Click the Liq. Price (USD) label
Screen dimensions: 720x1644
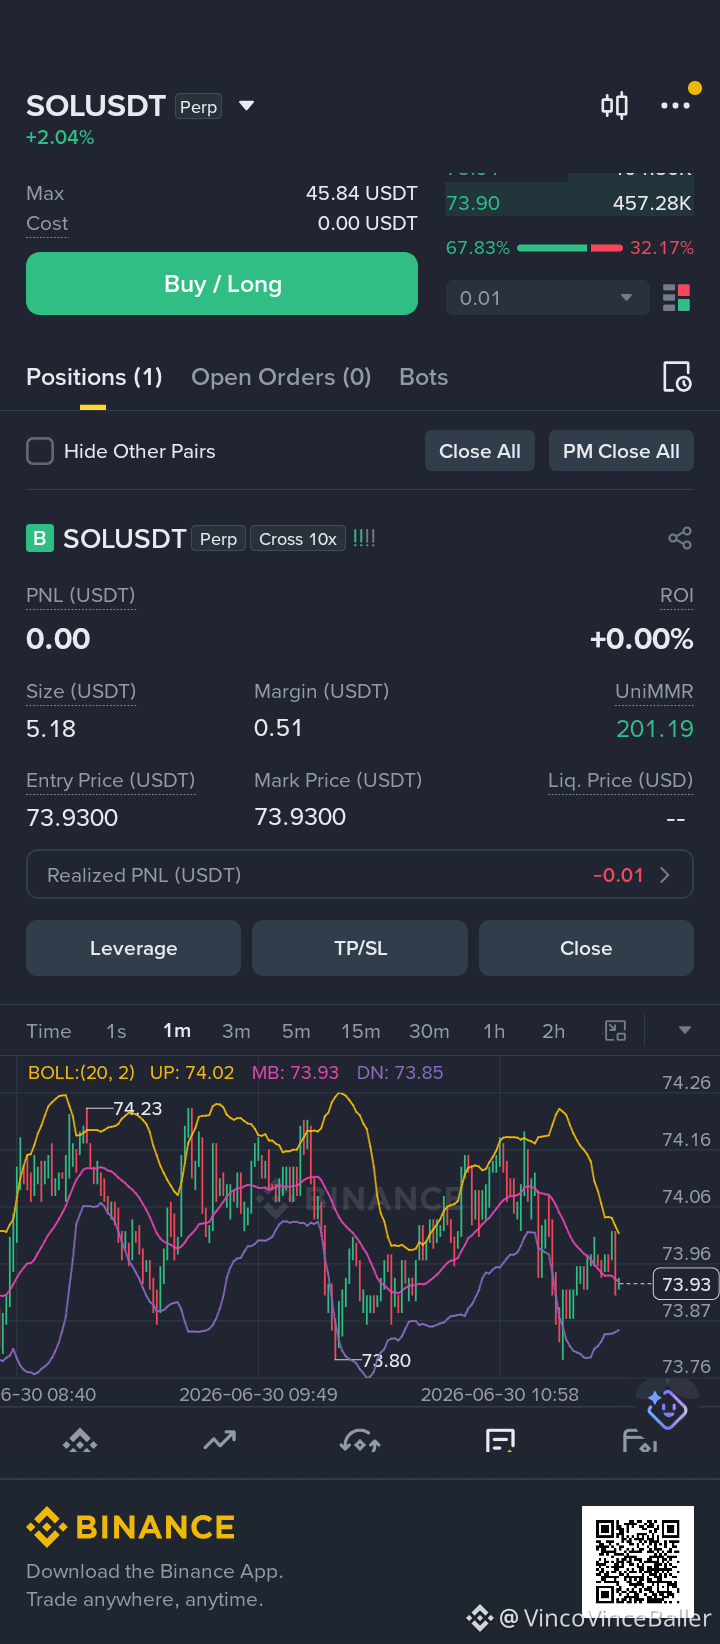click(x=620, y=780)
